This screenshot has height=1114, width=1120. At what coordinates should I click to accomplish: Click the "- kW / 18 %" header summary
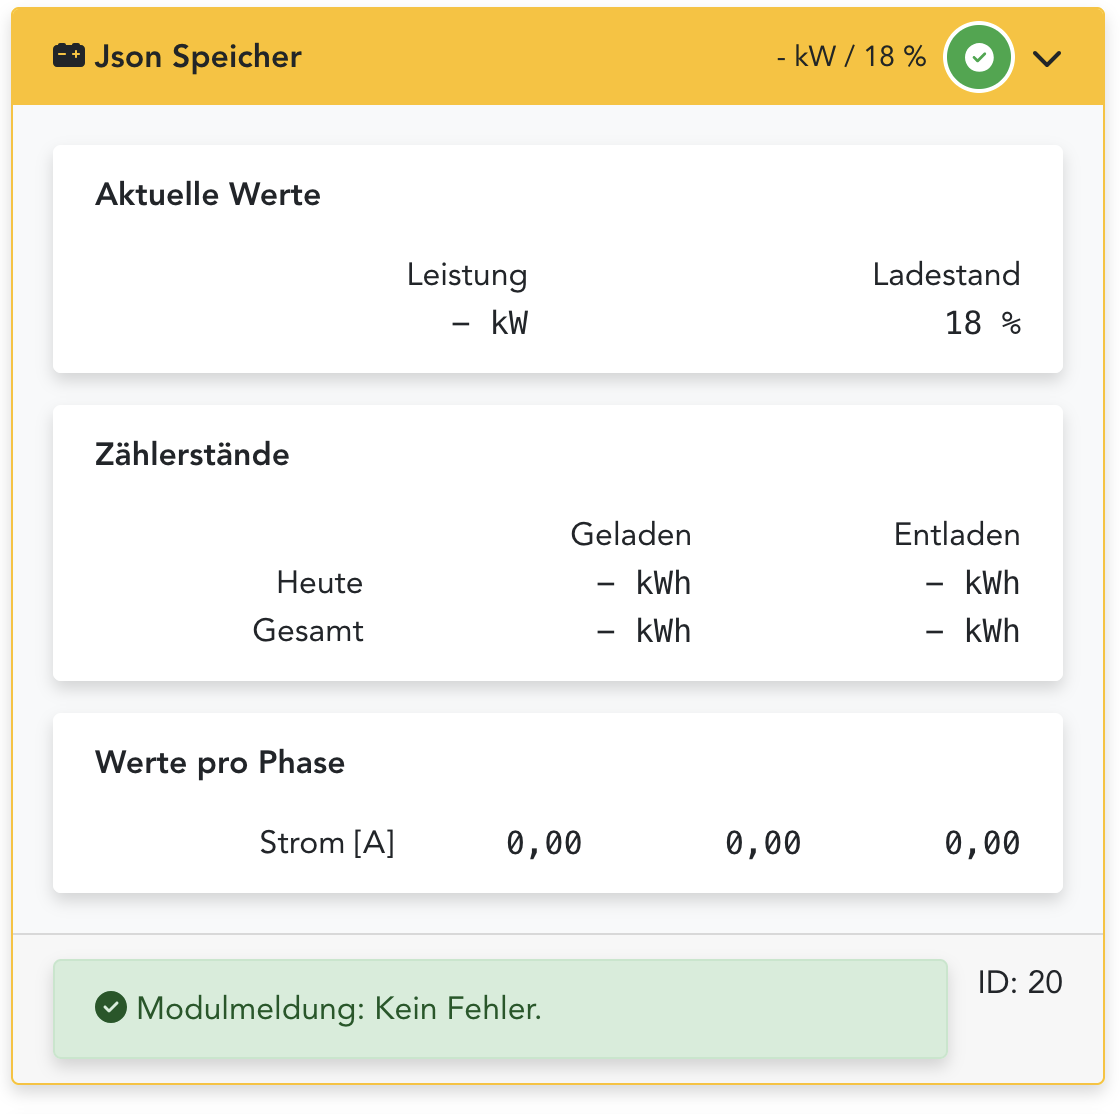click(851, 57)
